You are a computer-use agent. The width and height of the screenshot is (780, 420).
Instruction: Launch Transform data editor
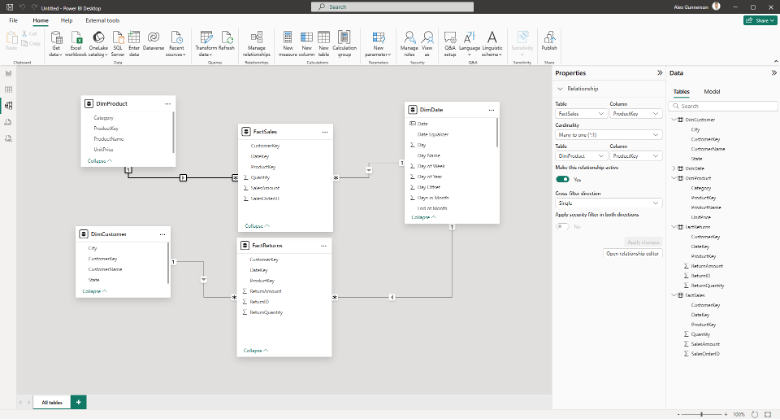point(205,43)
